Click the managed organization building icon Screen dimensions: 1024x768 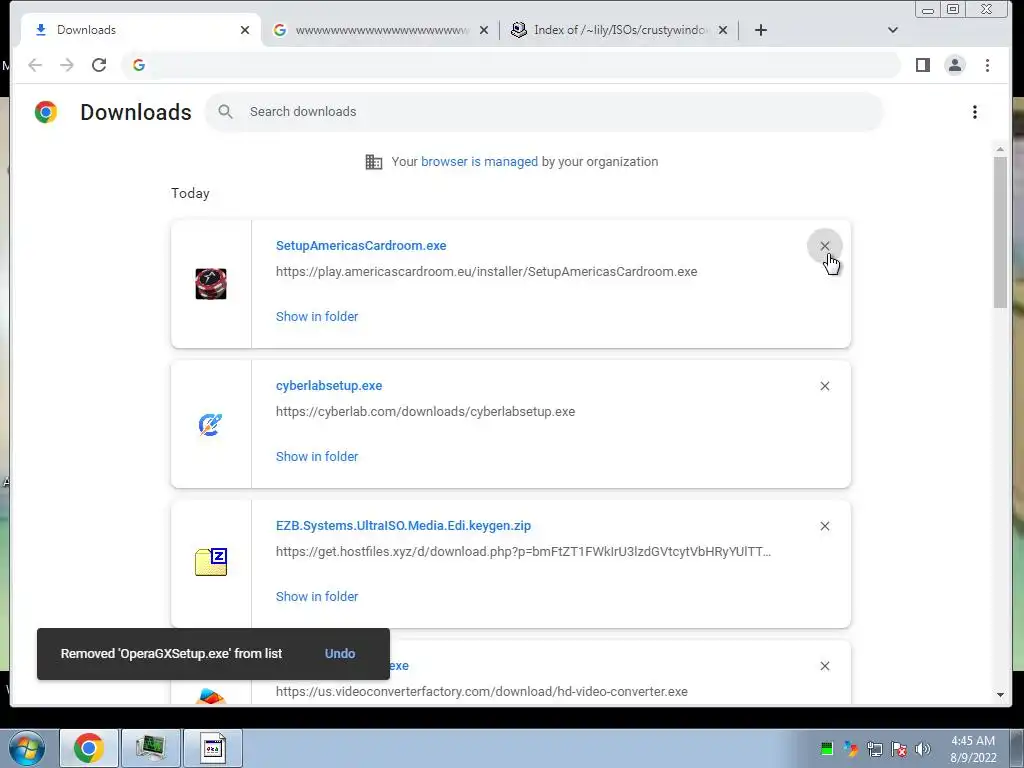click(x=374, y=161)
